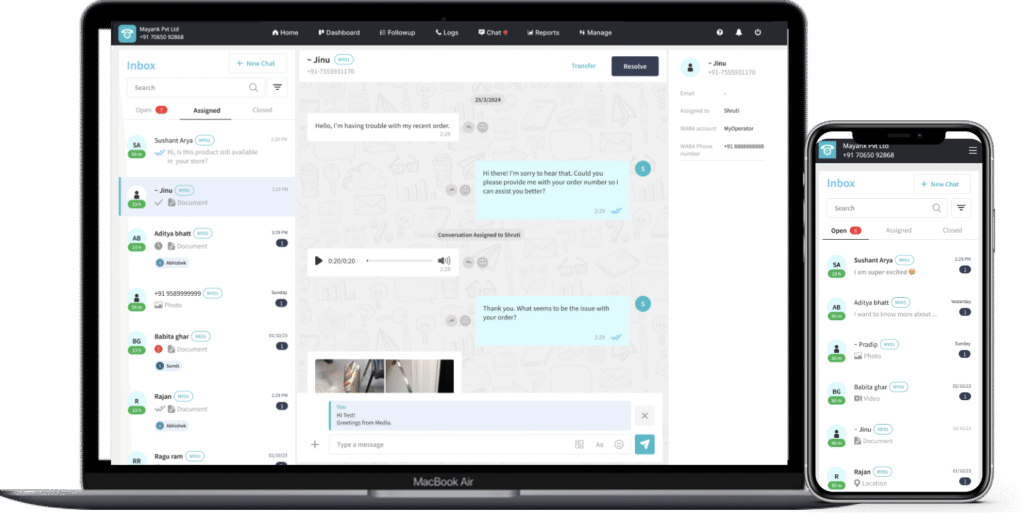Viewport: 1024px width, 527px height.
Task: Open the Logs section
Action: click(x=447, y=33)
